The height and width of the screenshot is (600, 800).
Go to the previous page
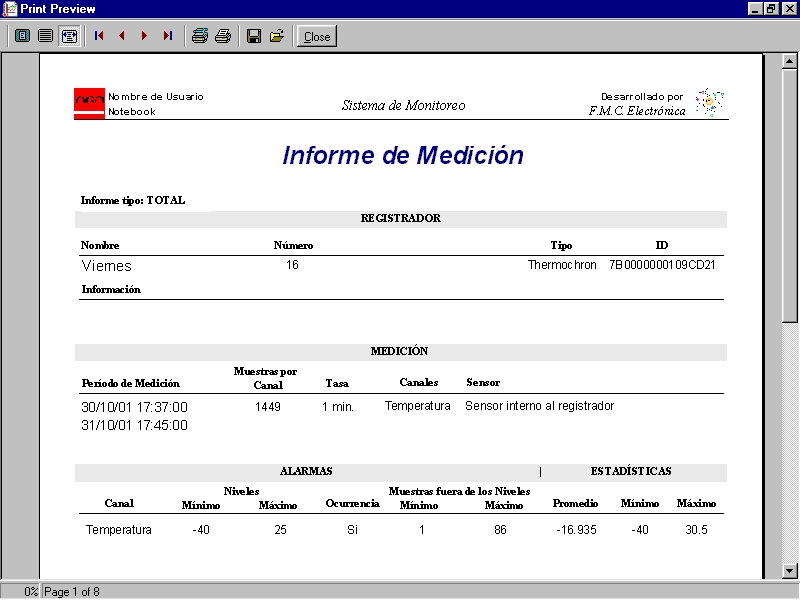[x=121, y=36]
